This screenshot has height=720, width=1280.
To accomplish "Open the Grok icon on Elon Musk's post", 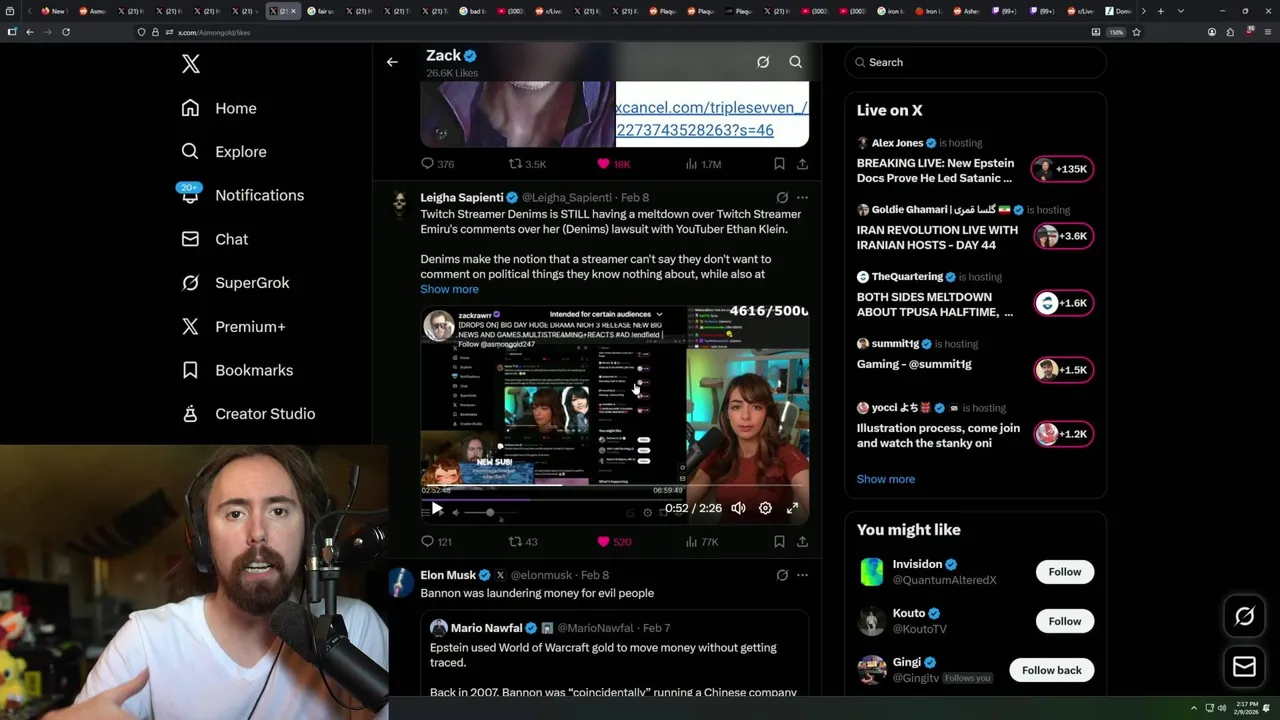I will 782,575.
